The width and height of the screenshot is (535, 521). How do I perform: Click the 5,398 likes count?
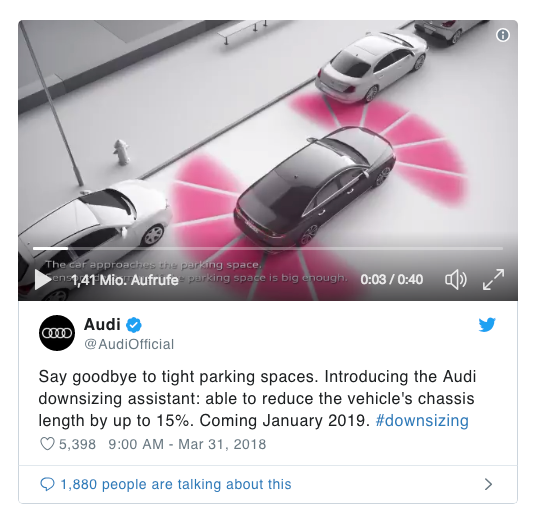tap(77, 444)
